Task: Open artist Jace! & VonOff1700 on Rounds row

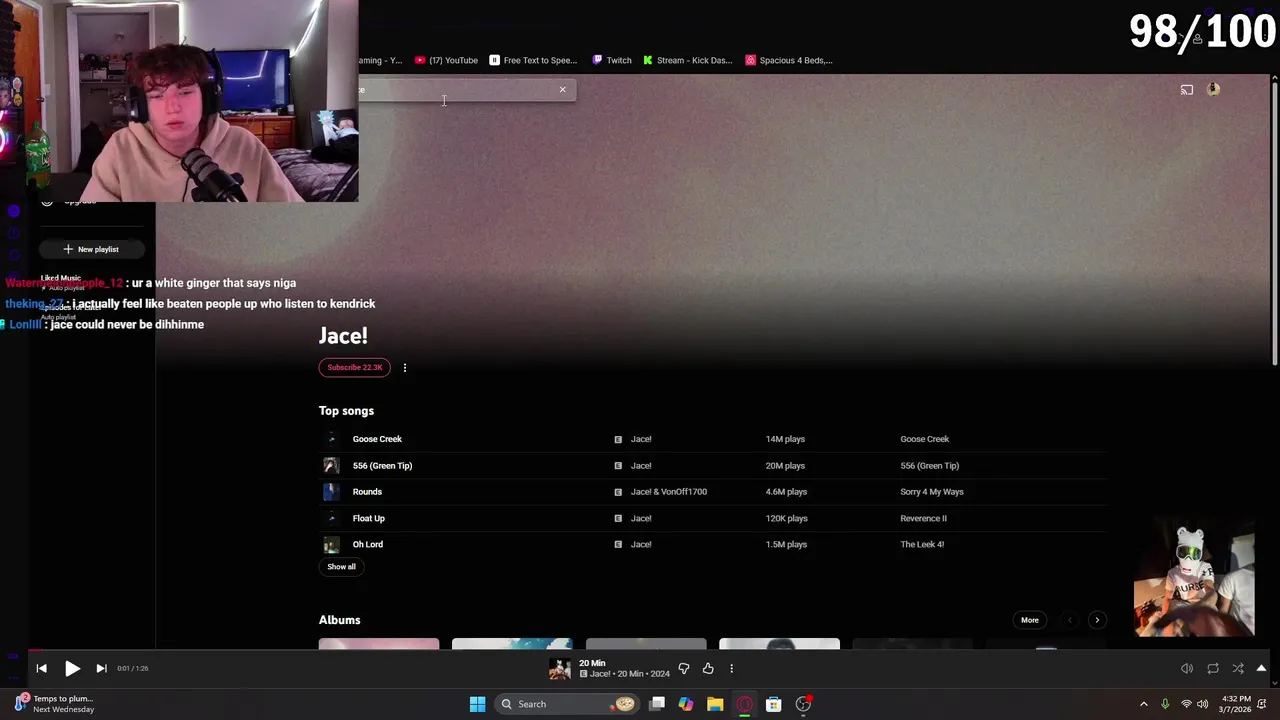Action: 668,492
